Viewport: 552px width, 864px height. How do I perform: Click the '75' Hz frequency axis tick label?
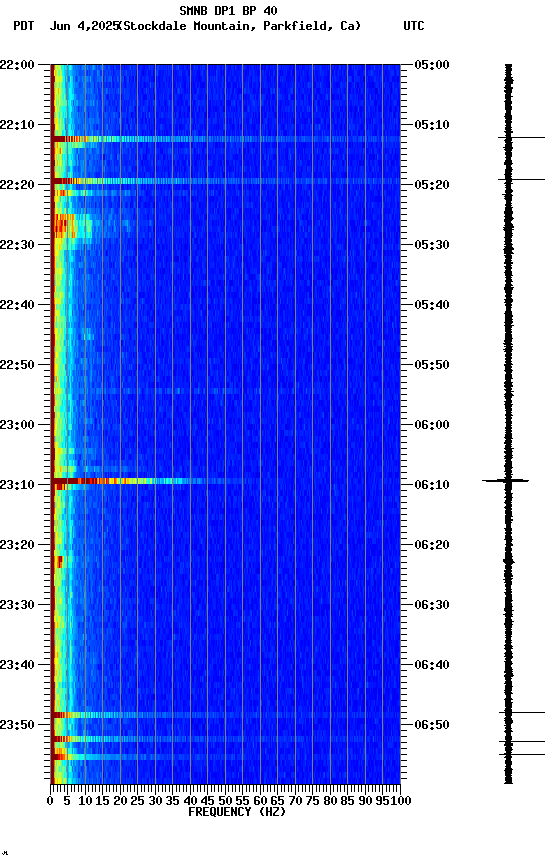[x=312, y=801]
